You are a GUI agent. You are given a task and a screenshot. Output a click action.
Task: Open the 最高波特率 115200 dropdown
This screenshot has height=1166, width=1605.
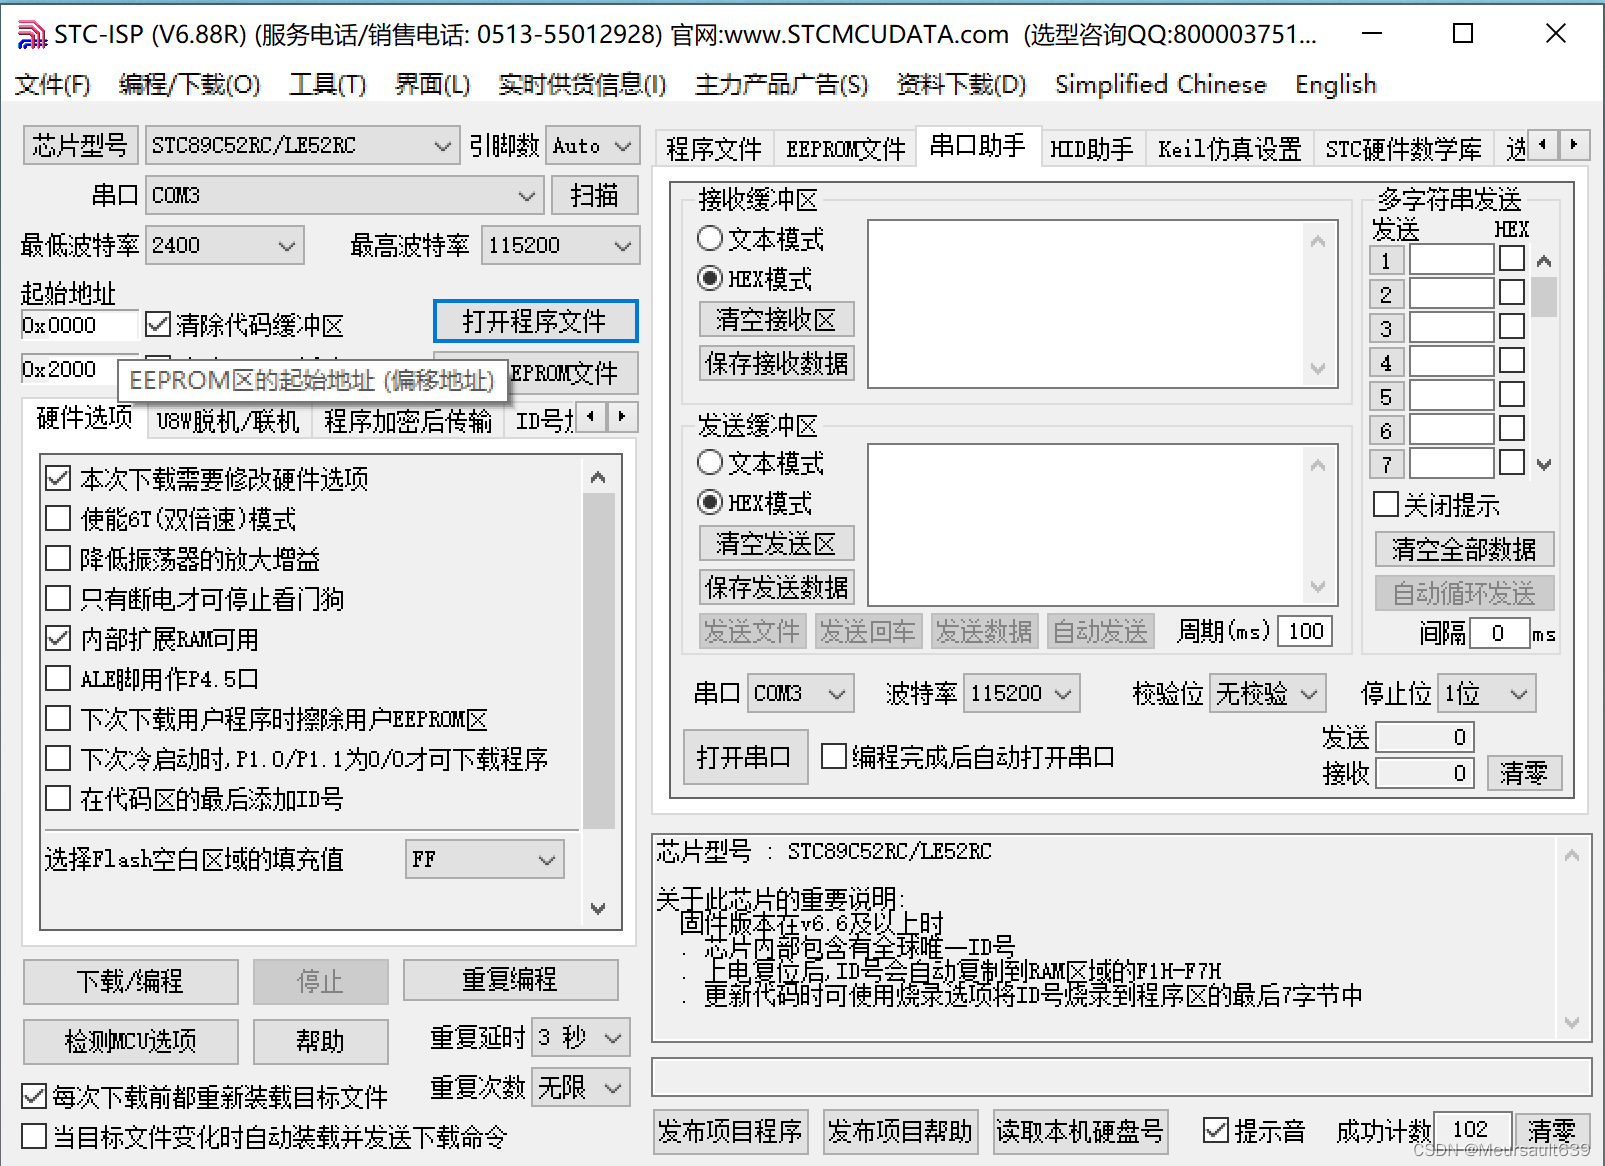tap(560, 245)
